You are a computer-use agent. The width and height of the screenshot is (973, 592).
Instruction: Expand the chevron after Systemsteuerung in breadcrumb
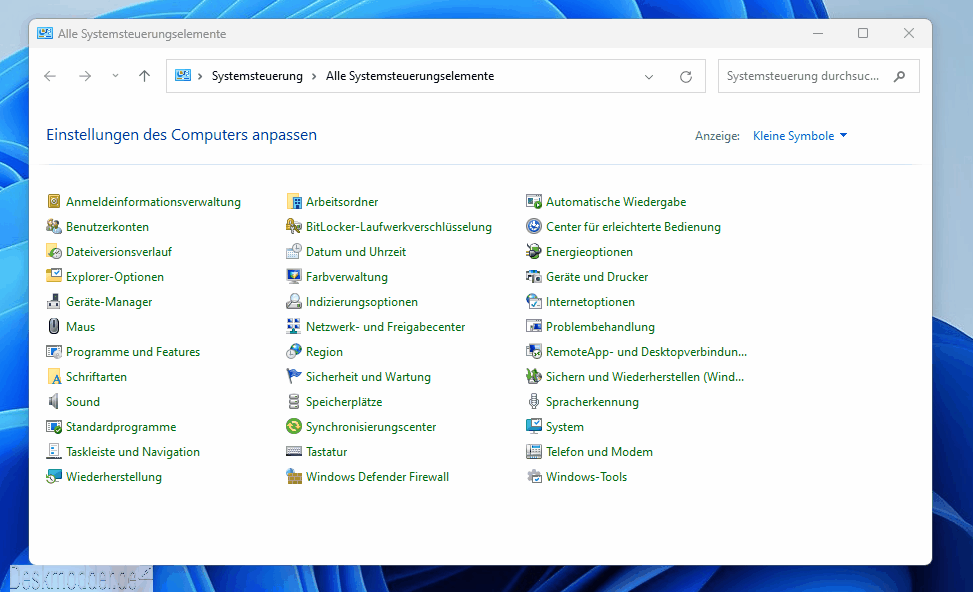pos(314,76)
